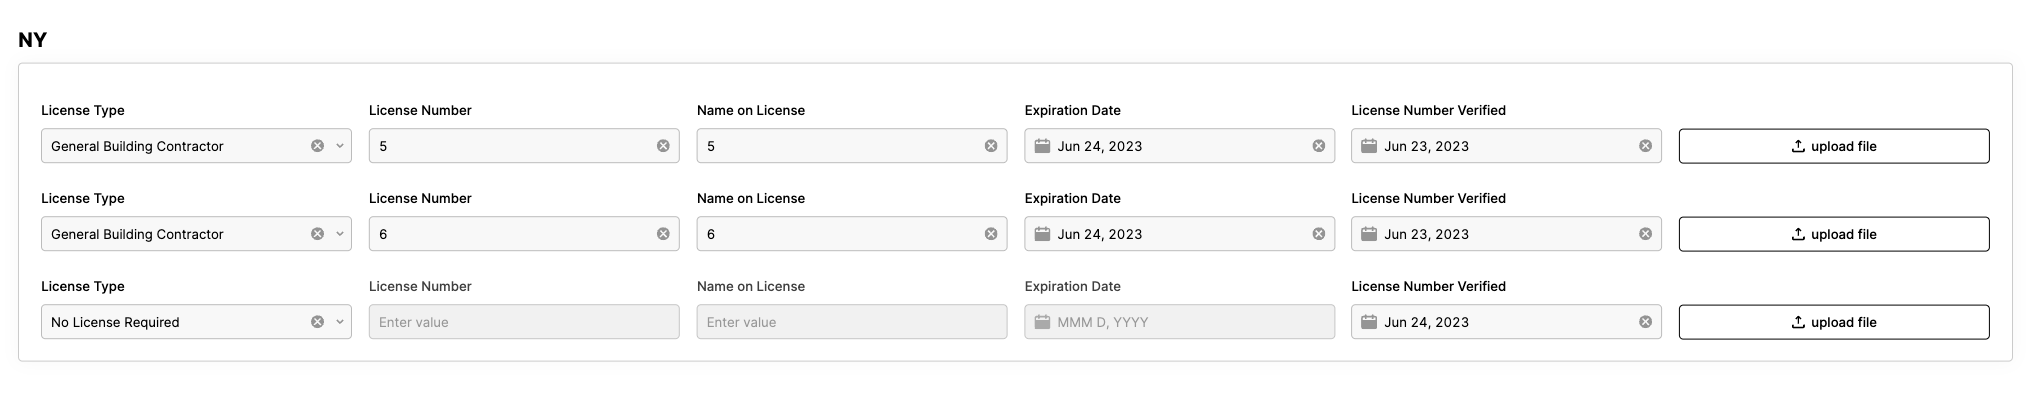Clear first row License Number Verified date
2029x395 pixels.
(x=1645, y=146)
